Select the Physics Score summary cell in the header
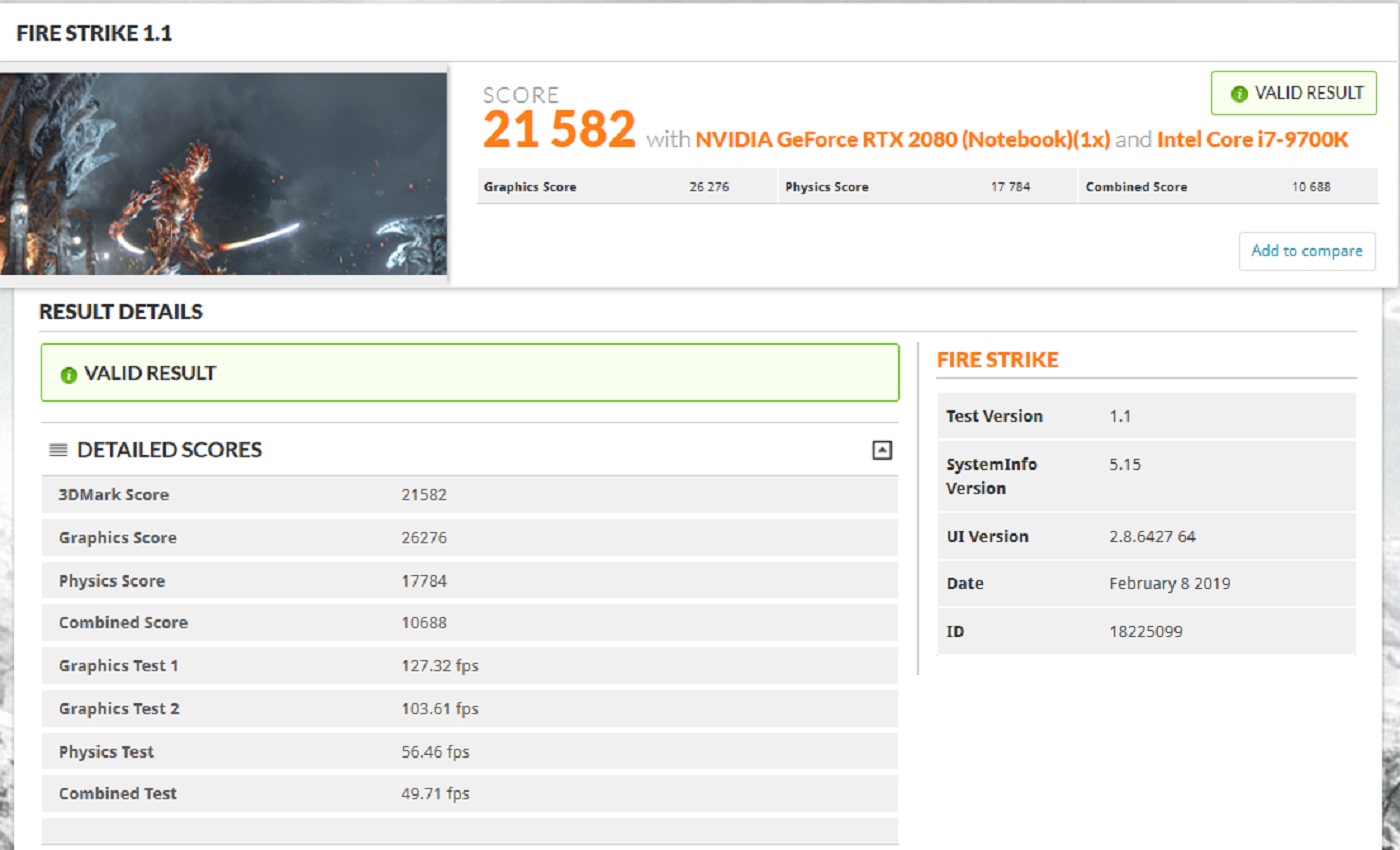 tap(927, 187)
